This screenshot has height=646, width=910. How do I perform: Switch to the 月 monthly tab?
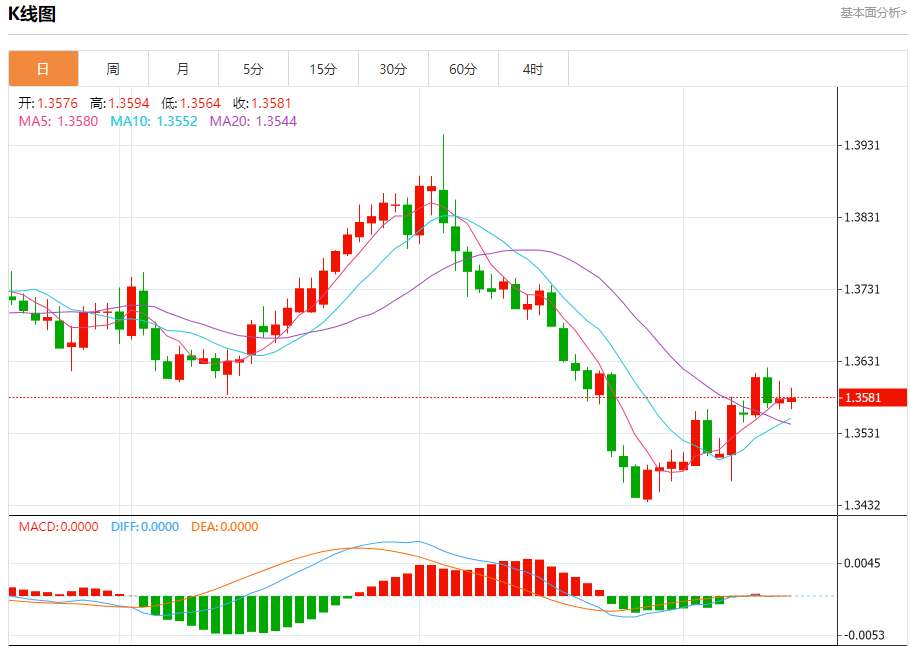[x=183, y=69]
